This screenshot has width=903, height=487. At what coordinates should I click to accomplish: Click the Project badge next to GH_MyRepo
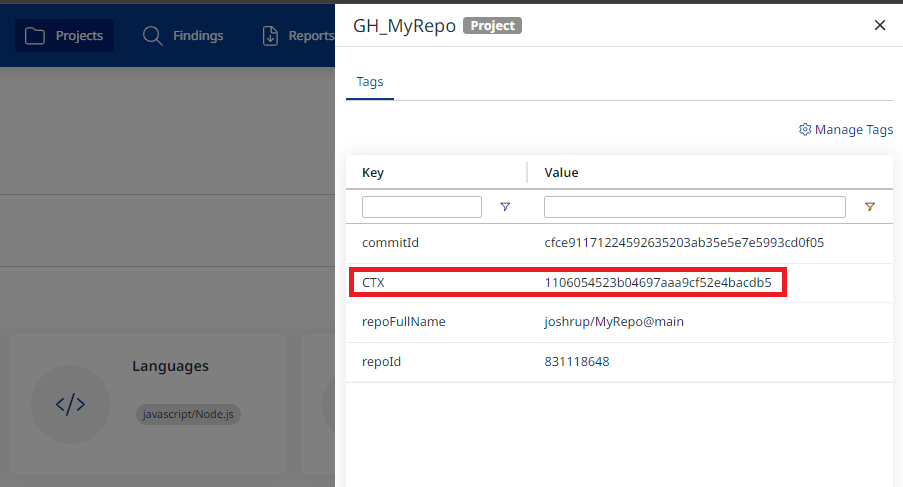(492, 26)
